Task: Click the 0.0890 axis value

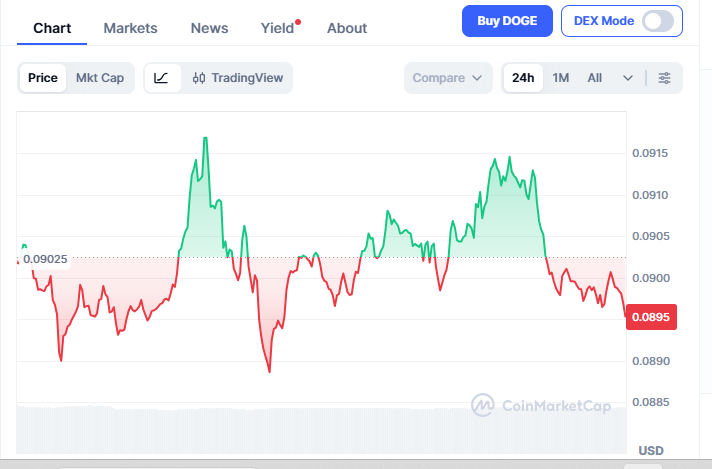Action: tap(650, 361)
